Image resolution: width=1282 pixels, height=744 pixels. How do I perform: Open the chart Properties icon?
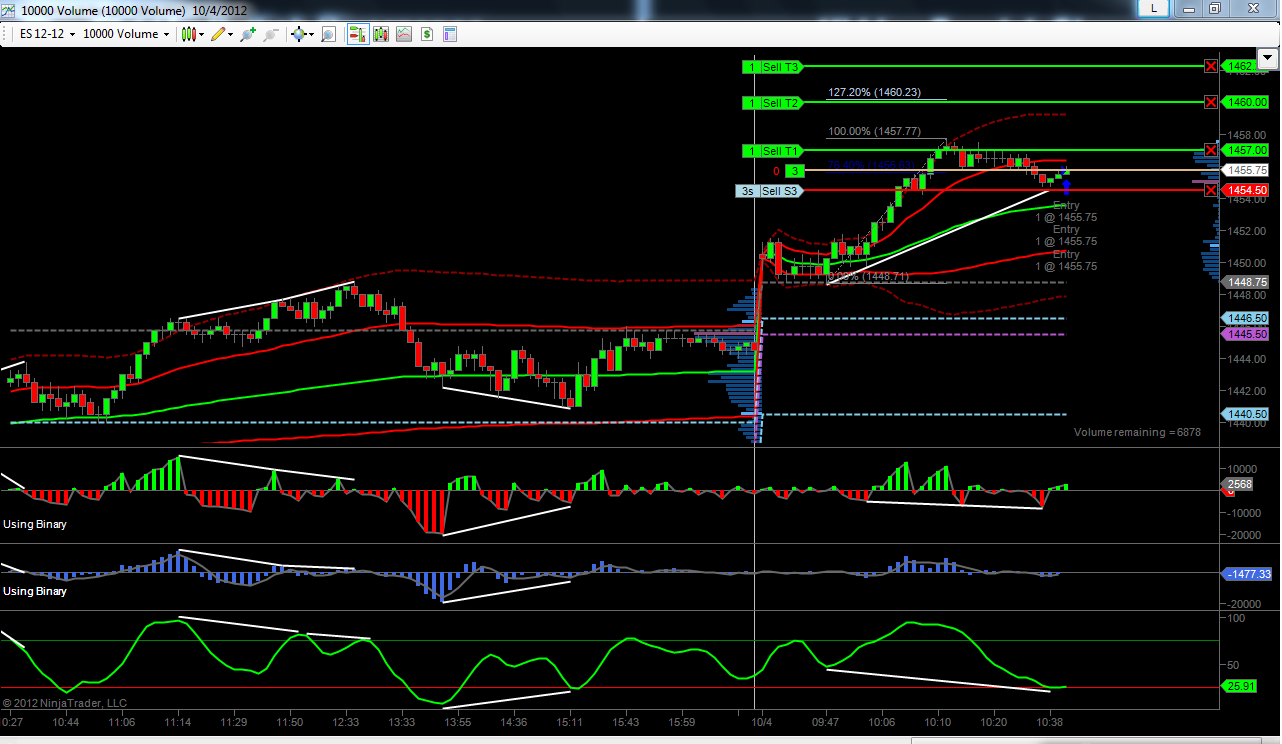pyautogui.click(x=449, y=34)
